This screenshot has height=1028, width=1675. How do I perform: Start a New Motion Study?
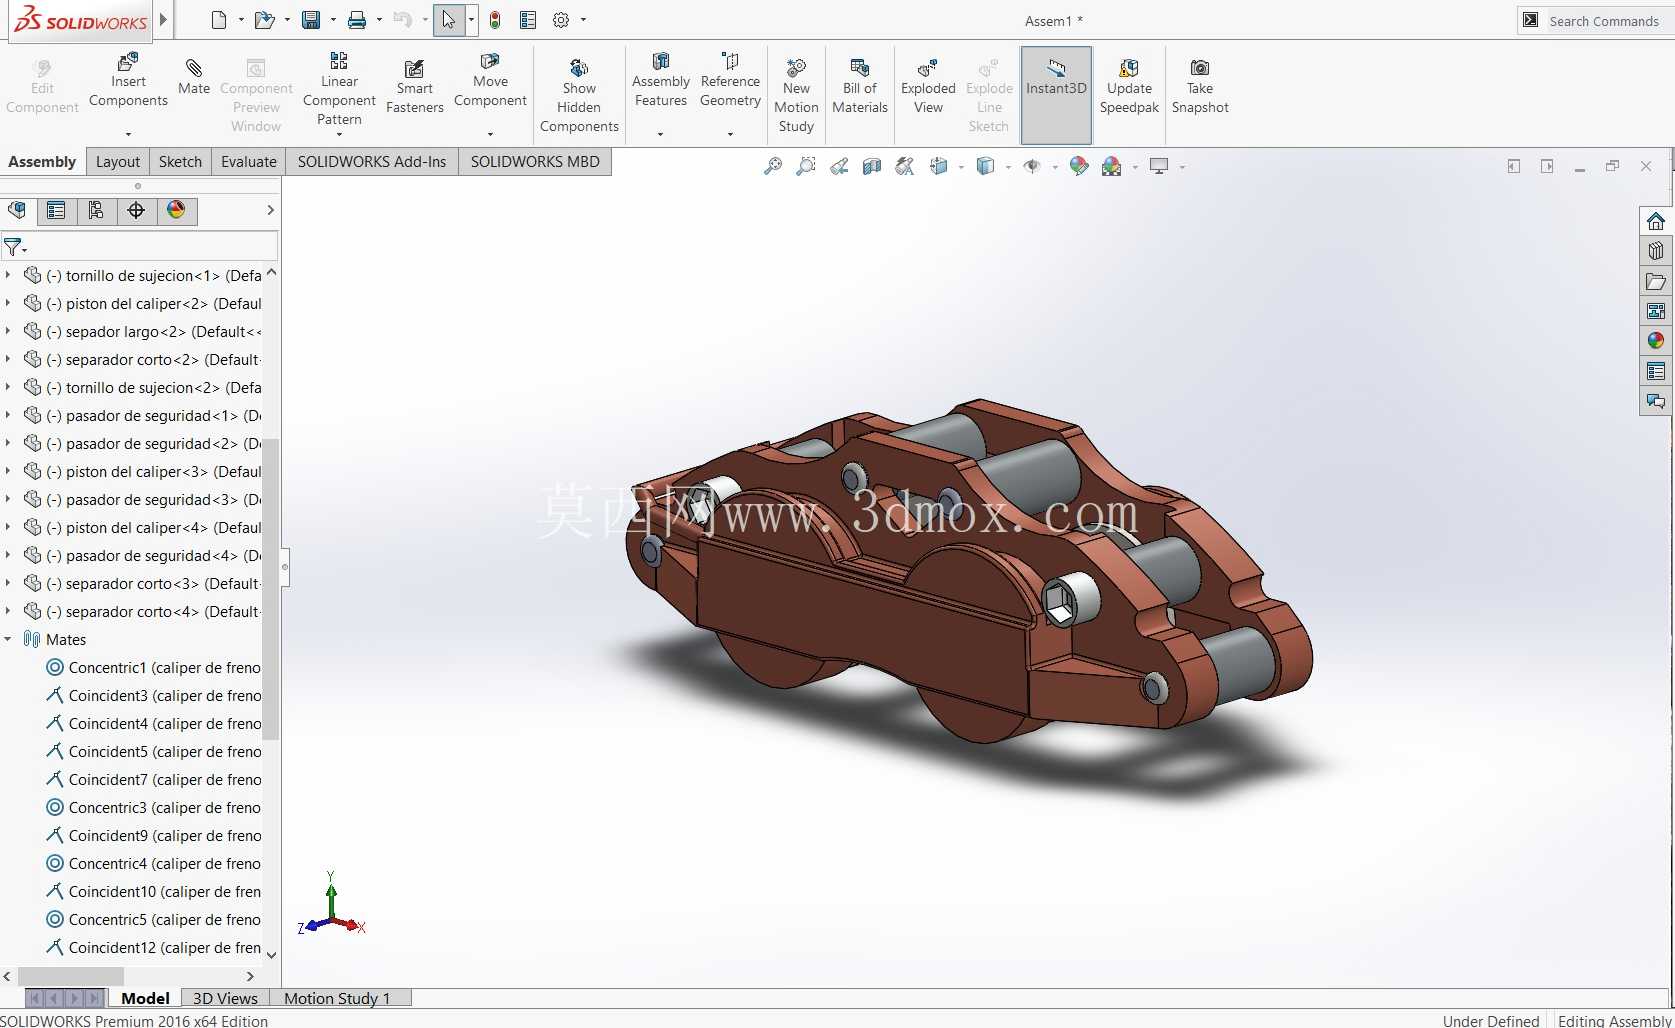[796, 96]
